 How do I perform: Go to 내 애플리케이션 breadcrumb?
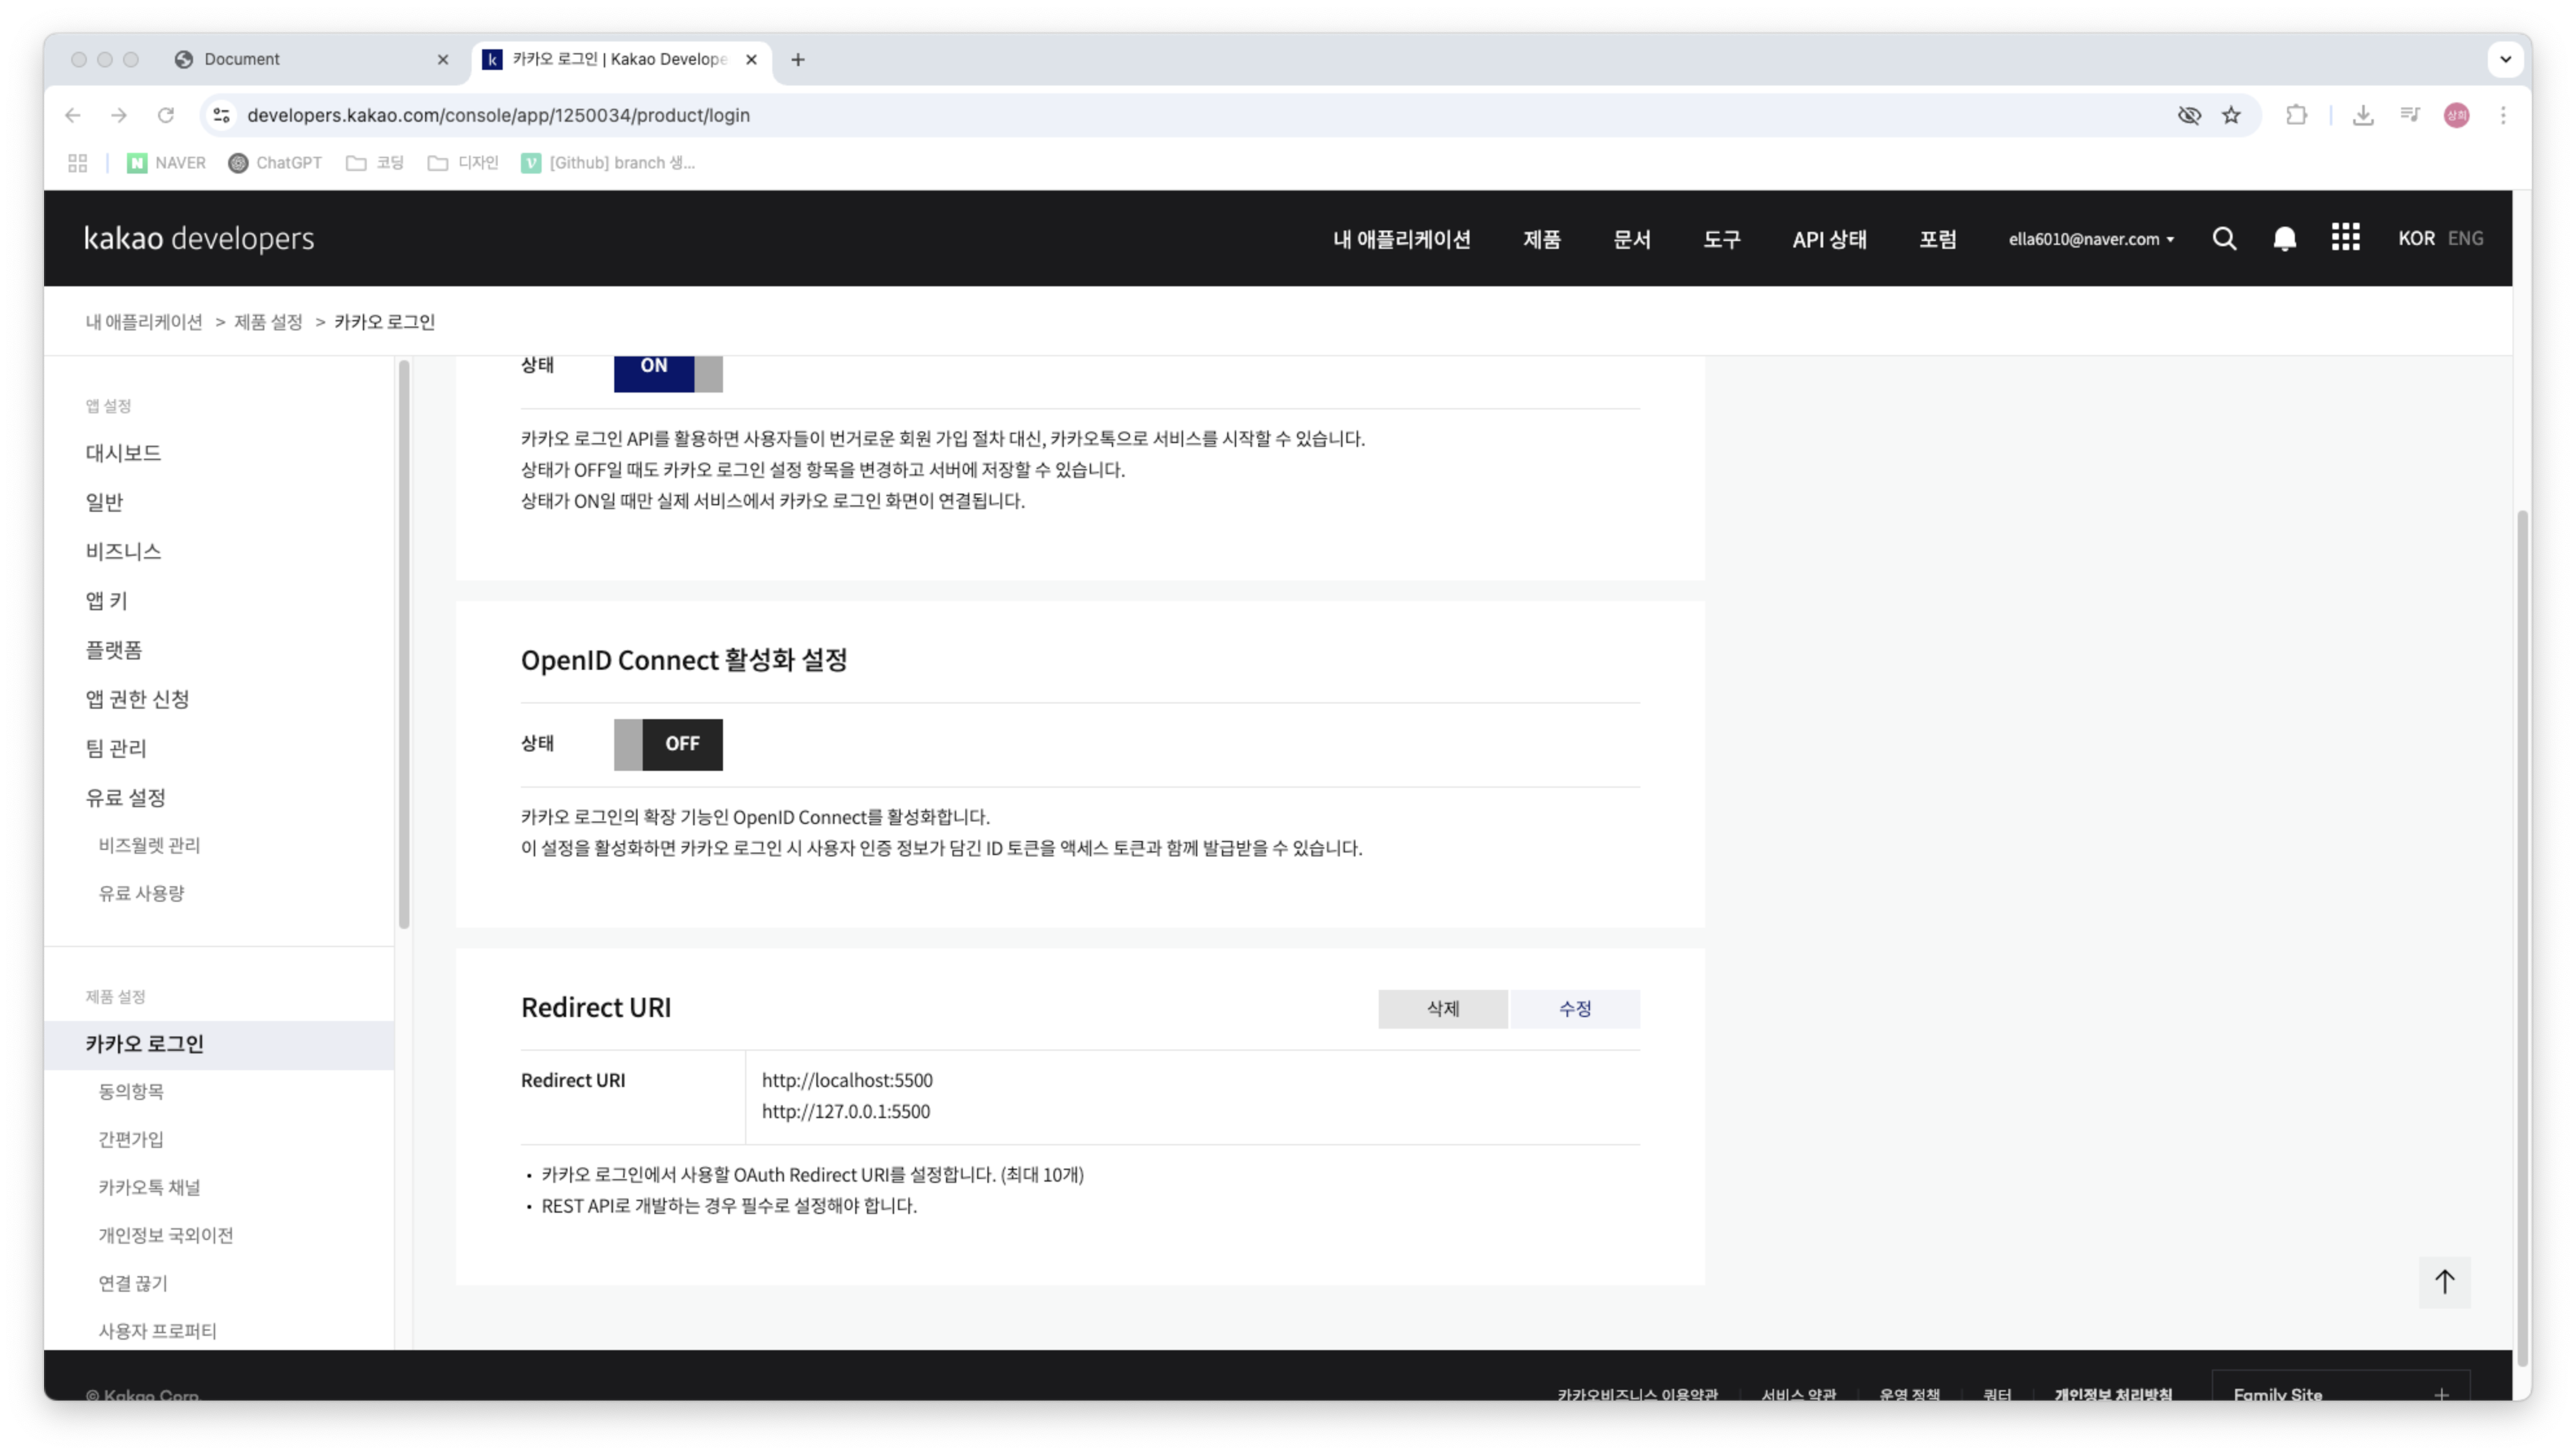(144, 322)
